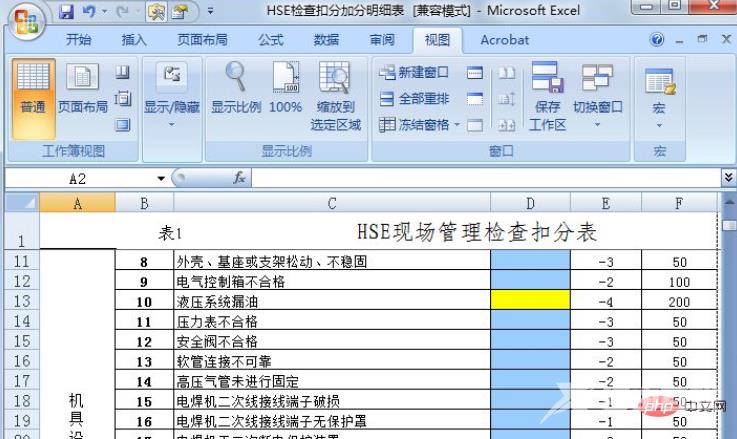Select the yellow highlighted cell D13

point(530,301)
